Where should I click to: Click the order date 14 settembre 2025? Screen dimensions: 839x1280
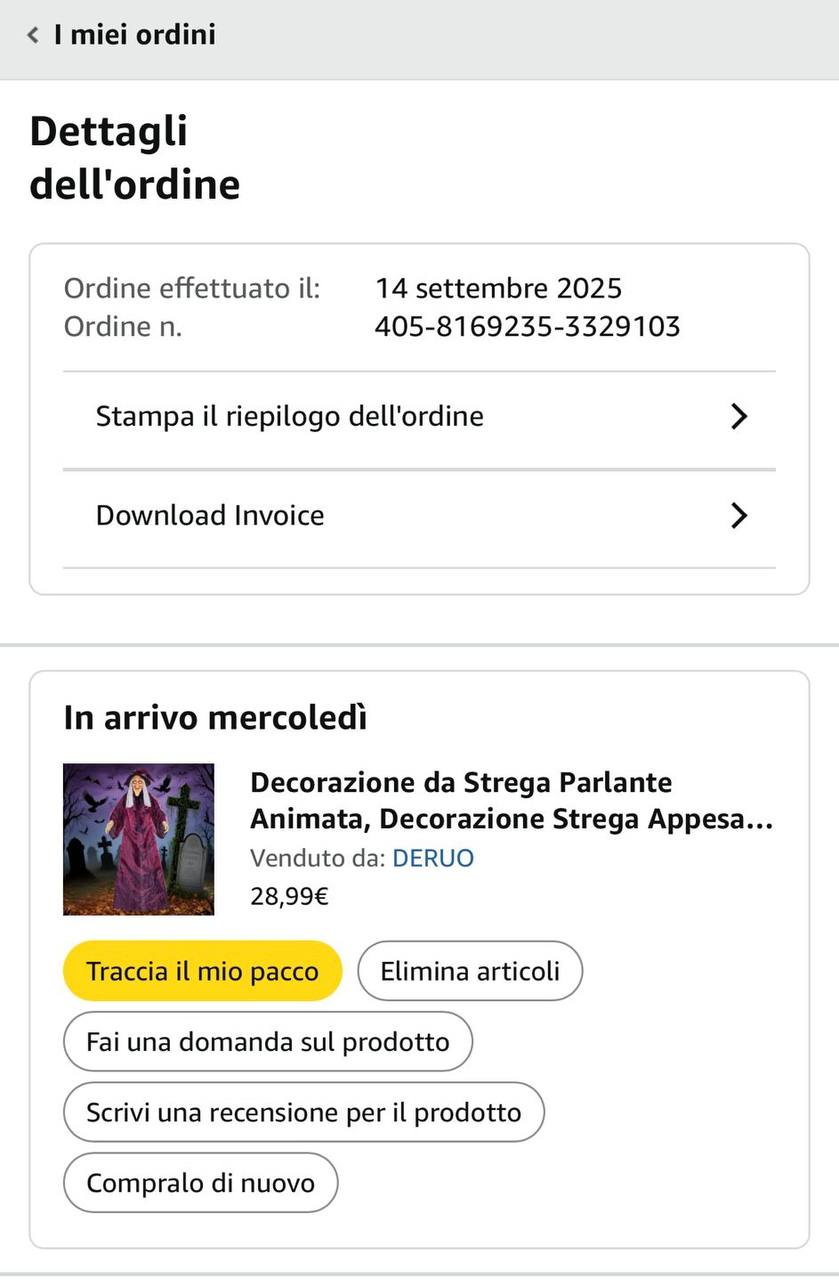click(498, 289)
